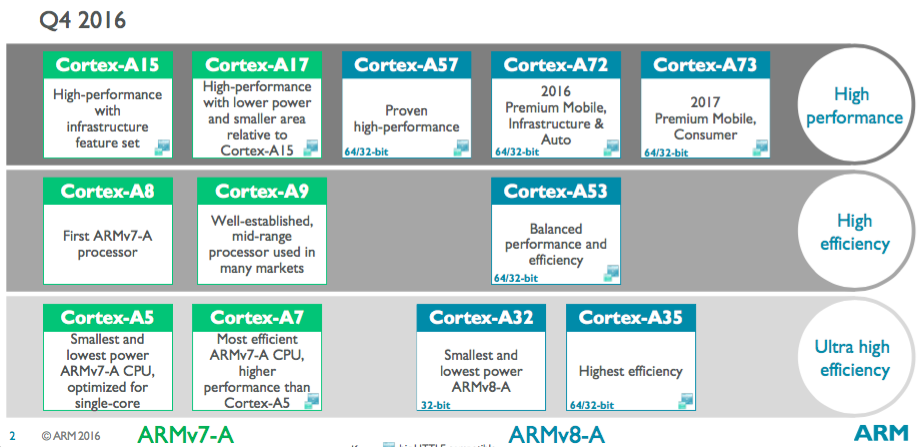Viewport: 918px width, 447px height.
Task: Click the '© ARM 2016' copyright text
Action: click(71, 436)
